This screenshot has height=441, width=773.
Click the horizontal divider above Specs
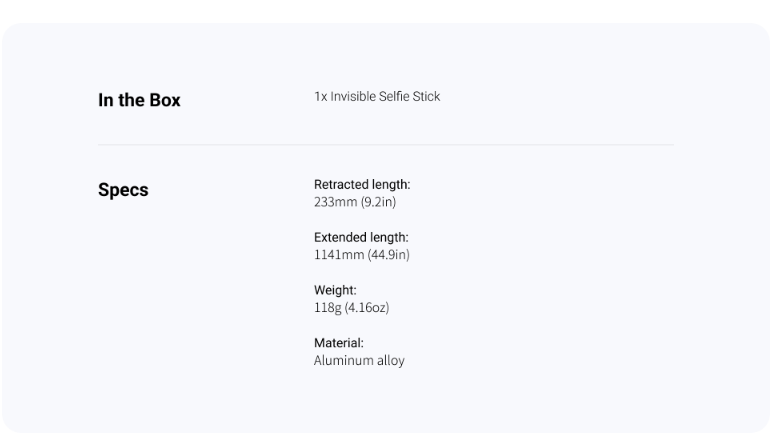pos(386,145)
